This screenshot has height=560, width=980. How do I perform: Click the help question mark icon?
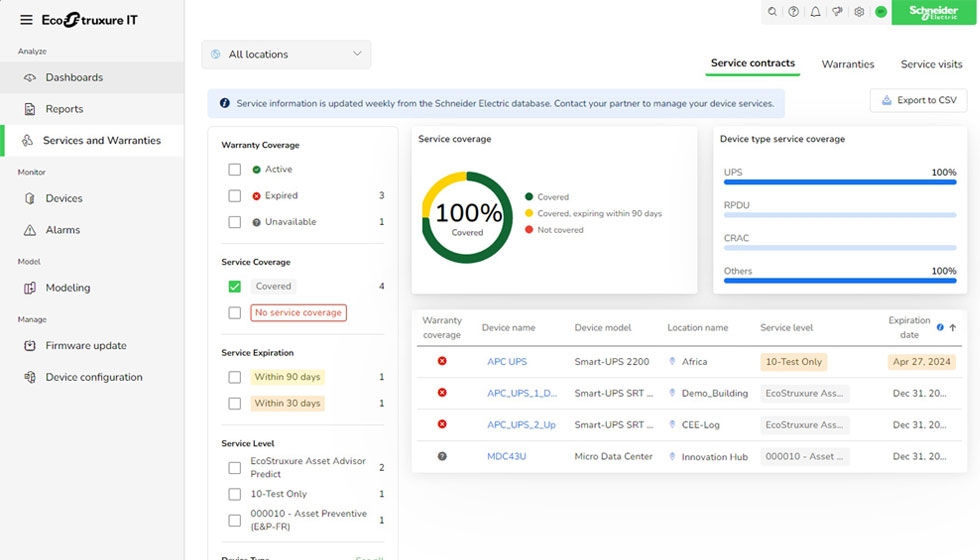[794, 12]
